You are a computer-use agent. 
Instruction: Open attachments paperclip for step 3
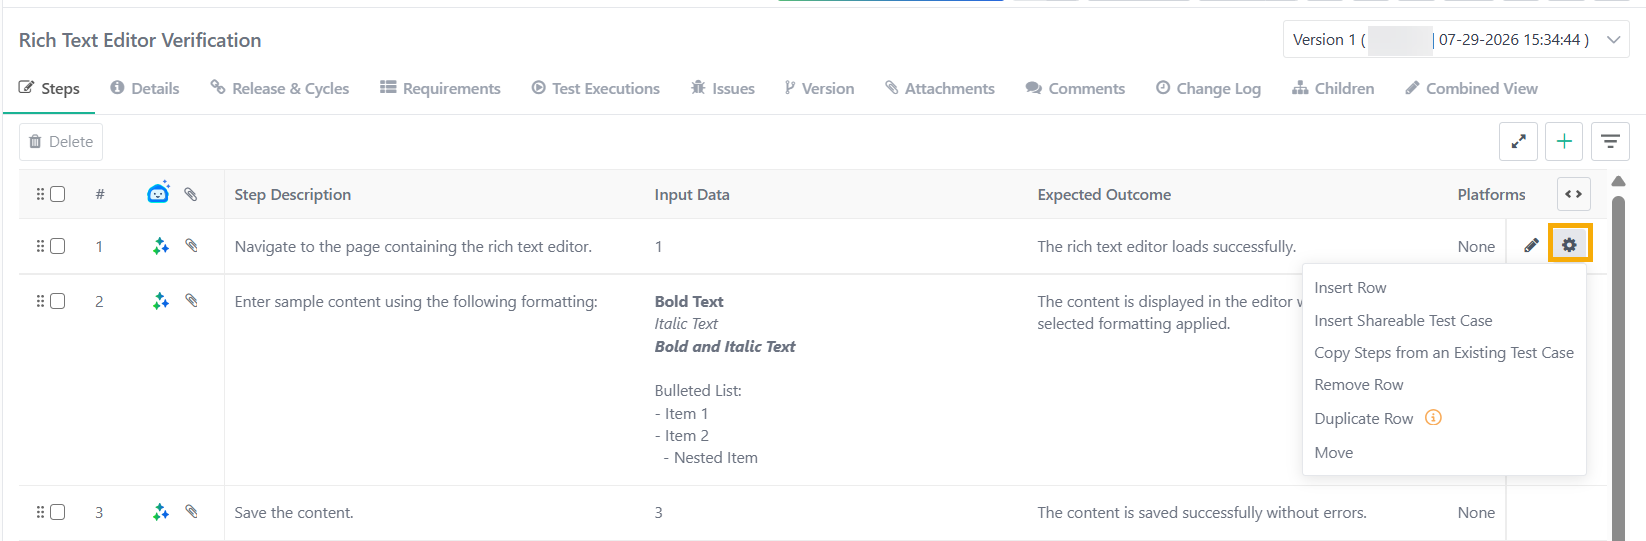pyautogui.click(x=191, y=511)
